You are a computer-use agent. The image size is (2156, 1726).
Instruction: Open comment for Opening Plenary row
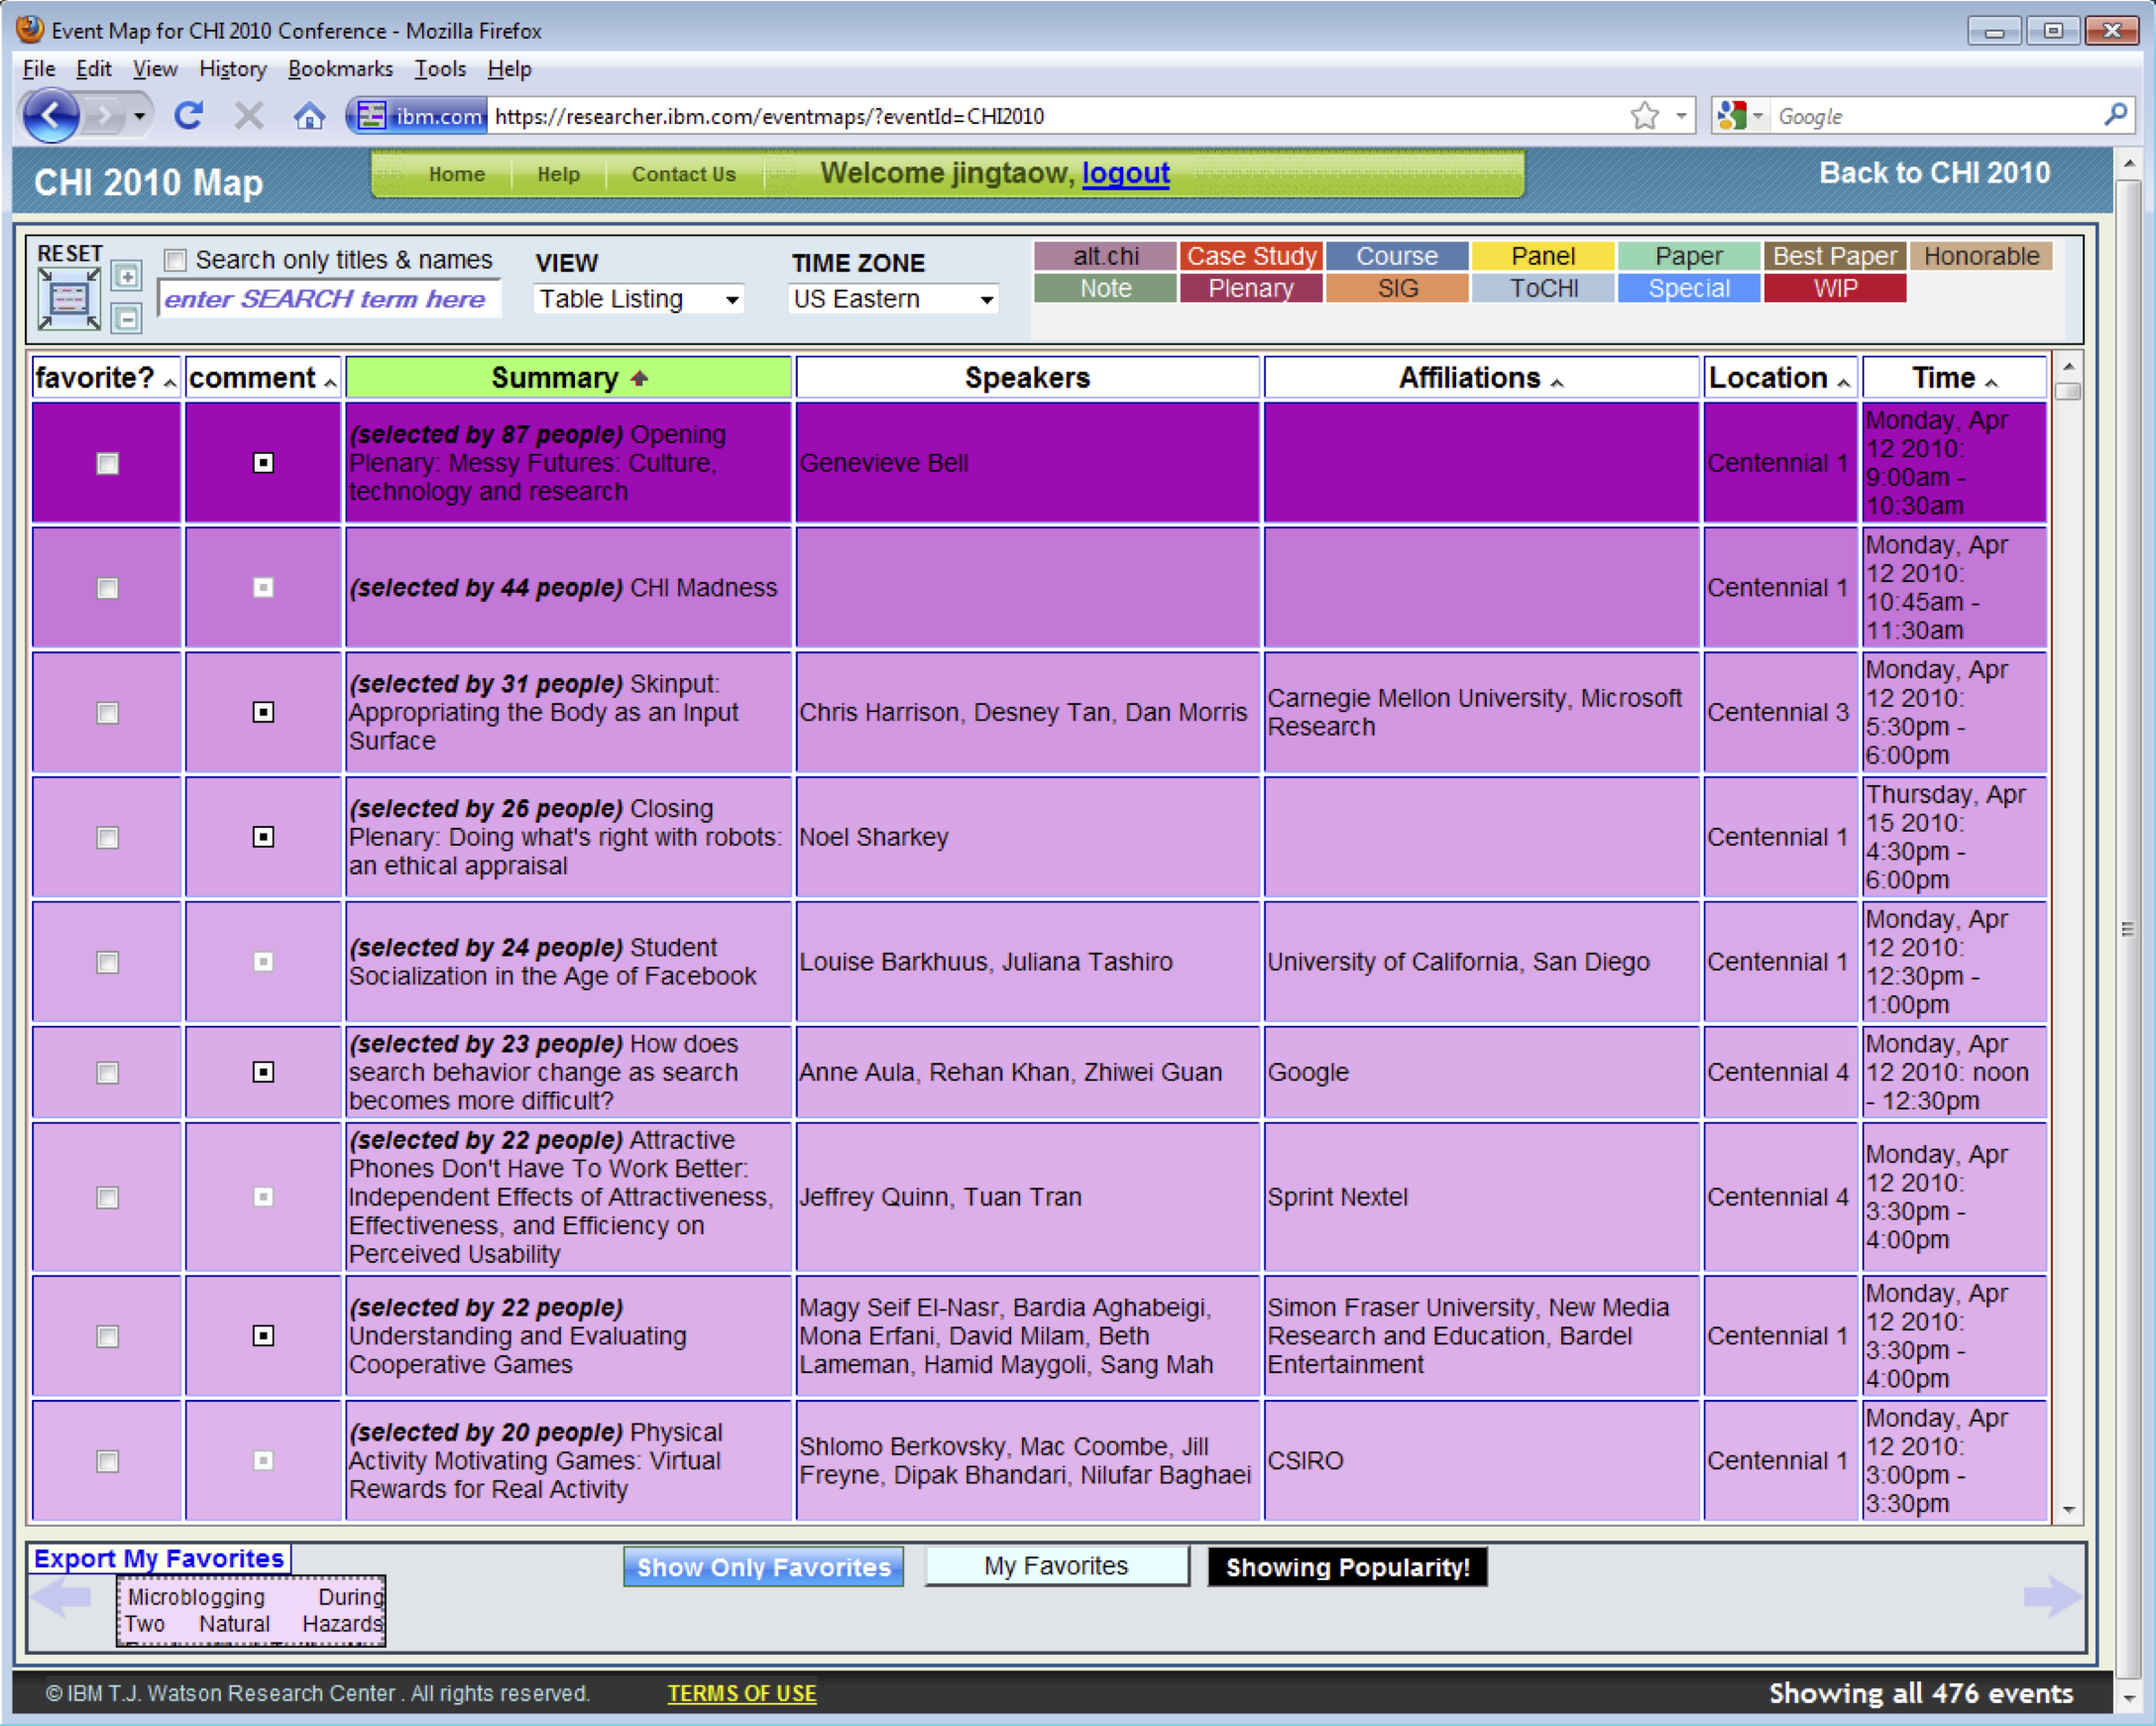[263, 463]
